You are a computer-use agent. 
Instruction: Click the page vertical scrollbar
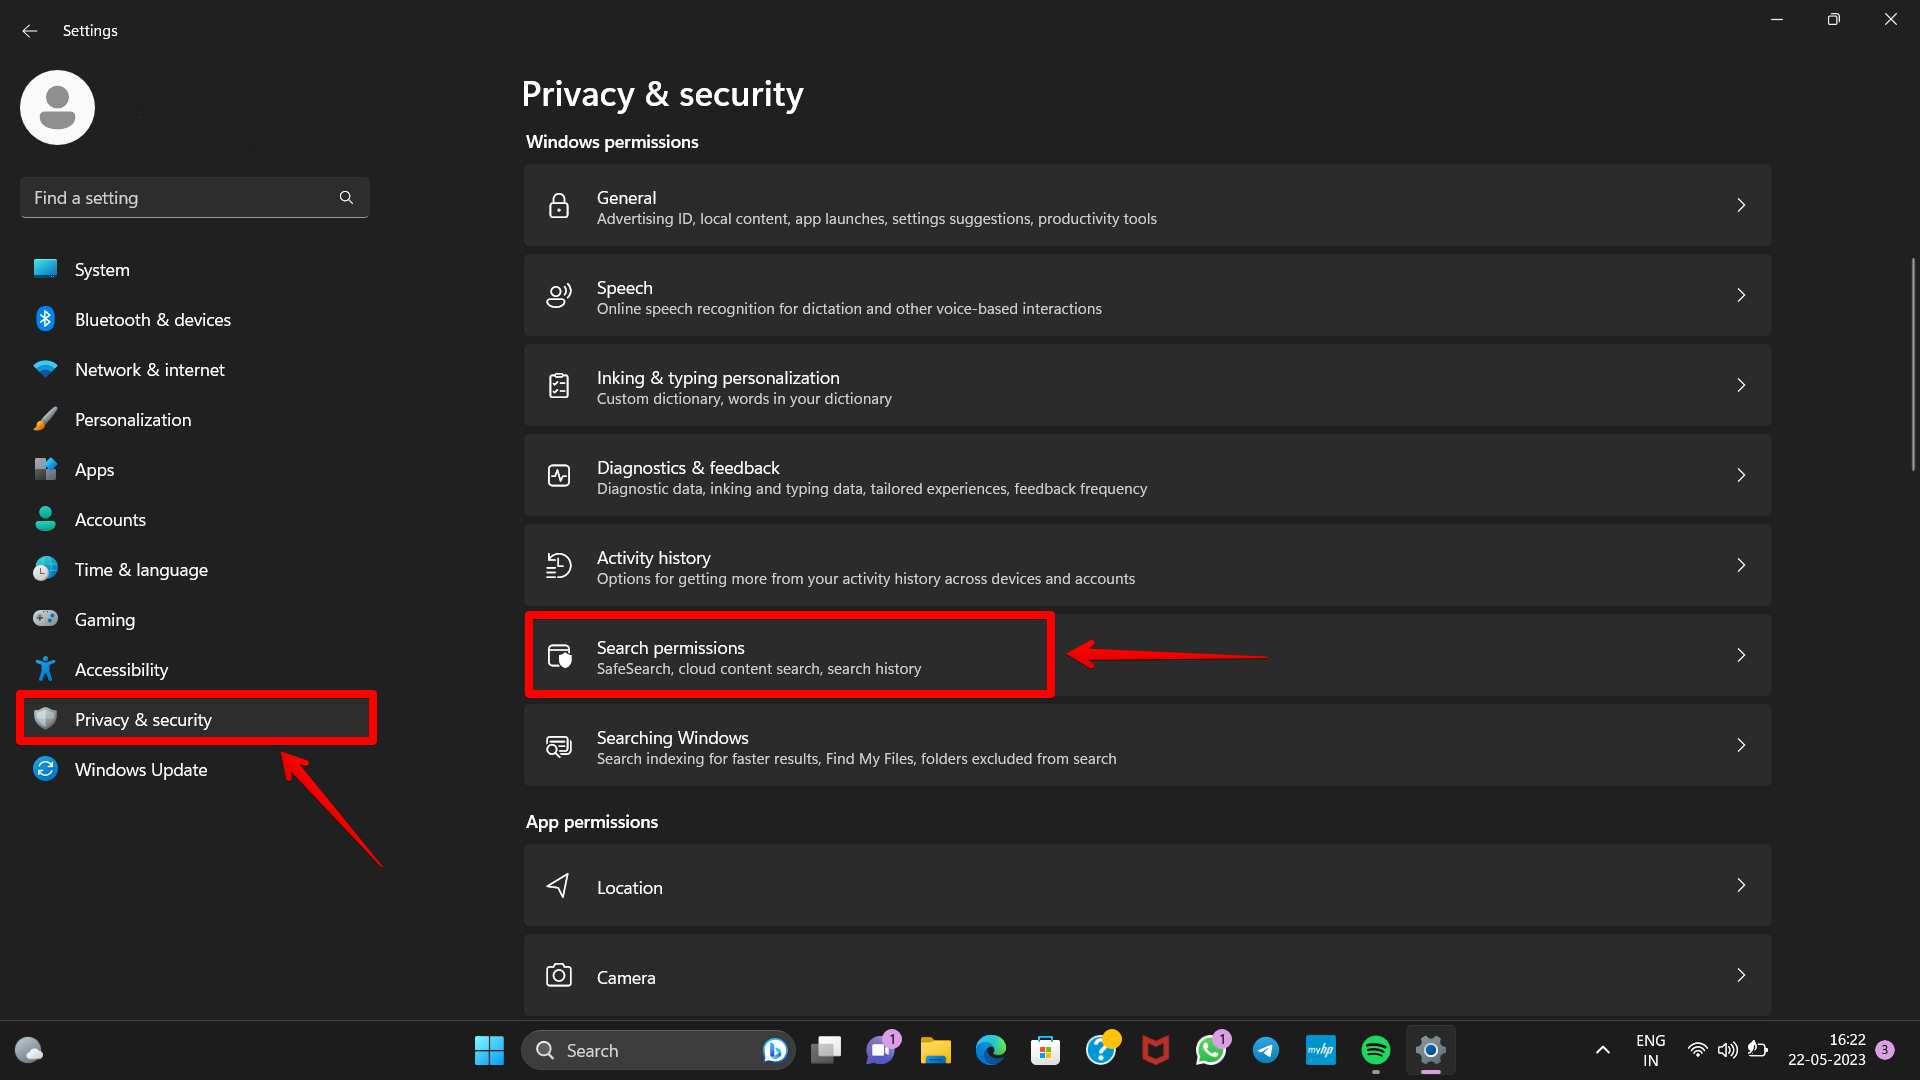tap(1912, 365)
